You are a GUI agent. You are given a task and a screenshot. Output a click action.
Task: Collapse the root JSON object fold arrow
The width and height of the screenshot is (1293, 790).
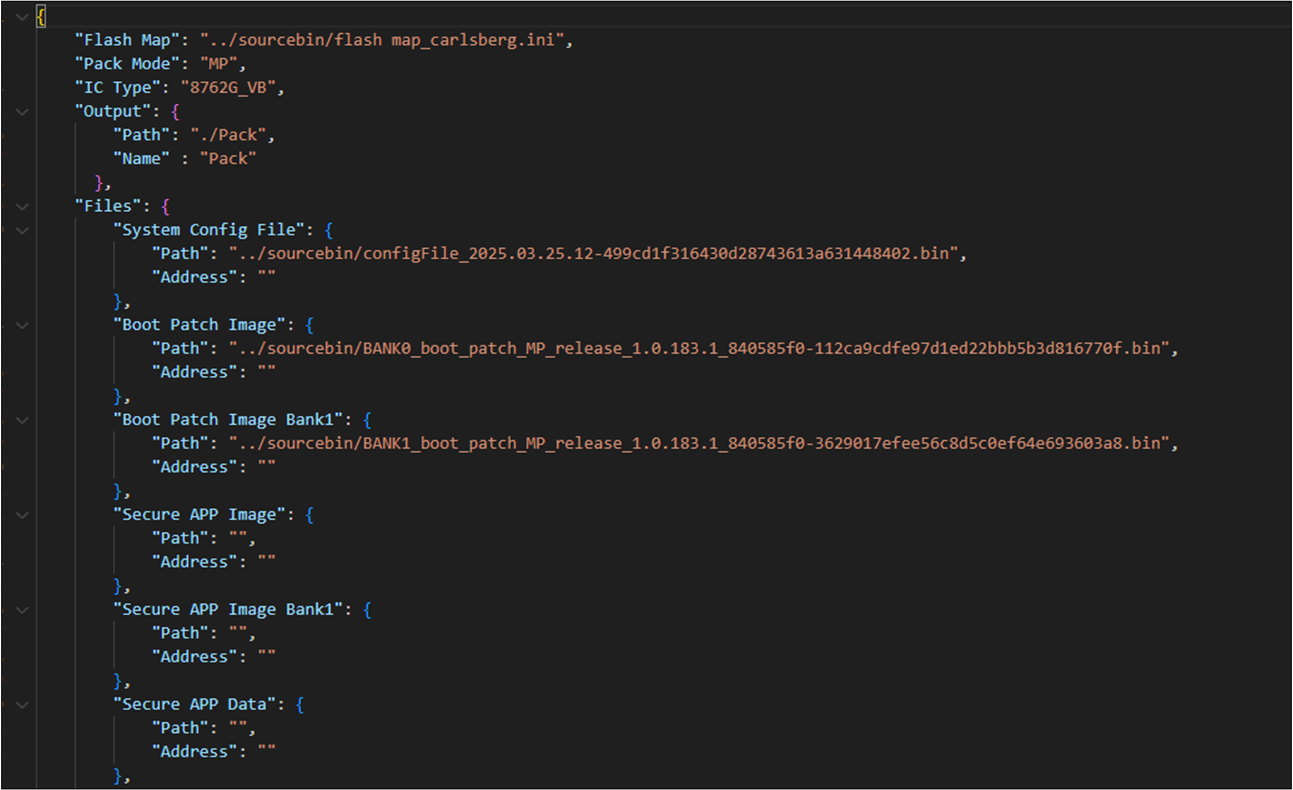[x=22, y=17]
